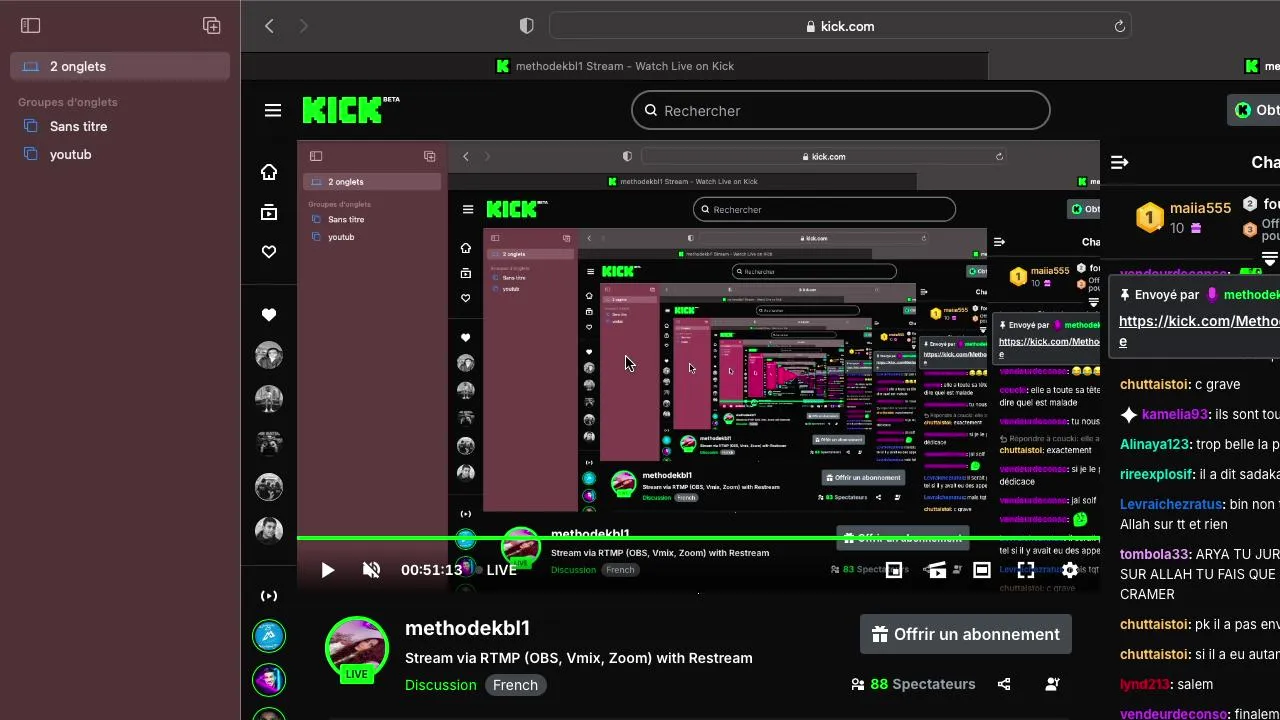Click kamelia93's username in chat
The height and width of the screenshot is (720, 1280).
pos(1175,414)
